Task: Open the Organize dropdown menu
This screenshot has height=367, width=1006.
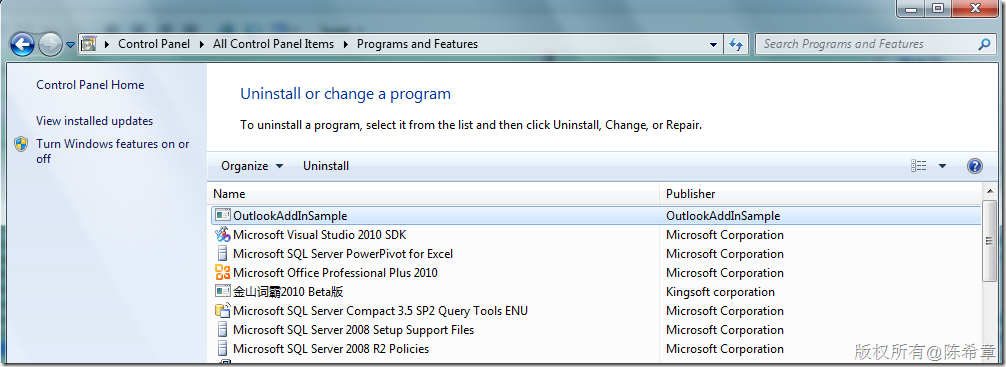Action: click(x=252, y=166)
